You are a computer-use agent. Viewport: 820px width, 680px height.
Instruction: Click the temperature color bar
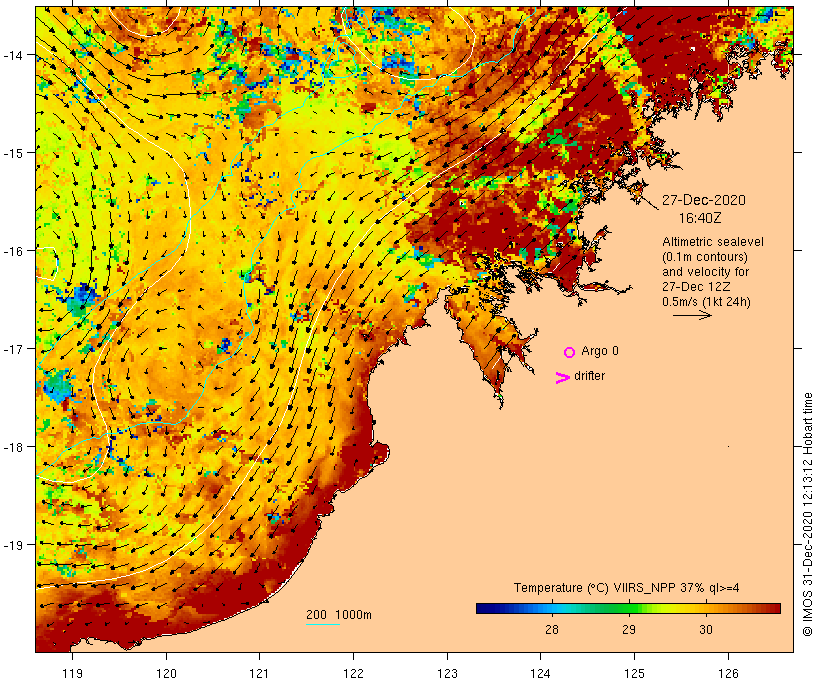628,608
